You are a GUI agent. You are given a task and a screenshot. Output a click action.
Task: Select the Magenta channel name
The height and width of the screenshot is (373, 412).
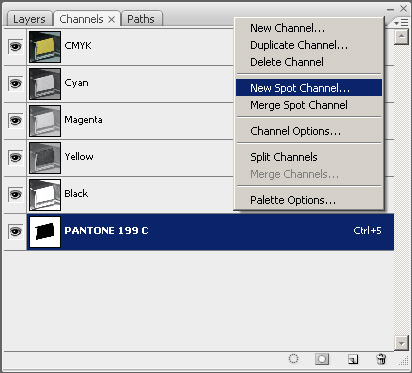click(83, 120)
